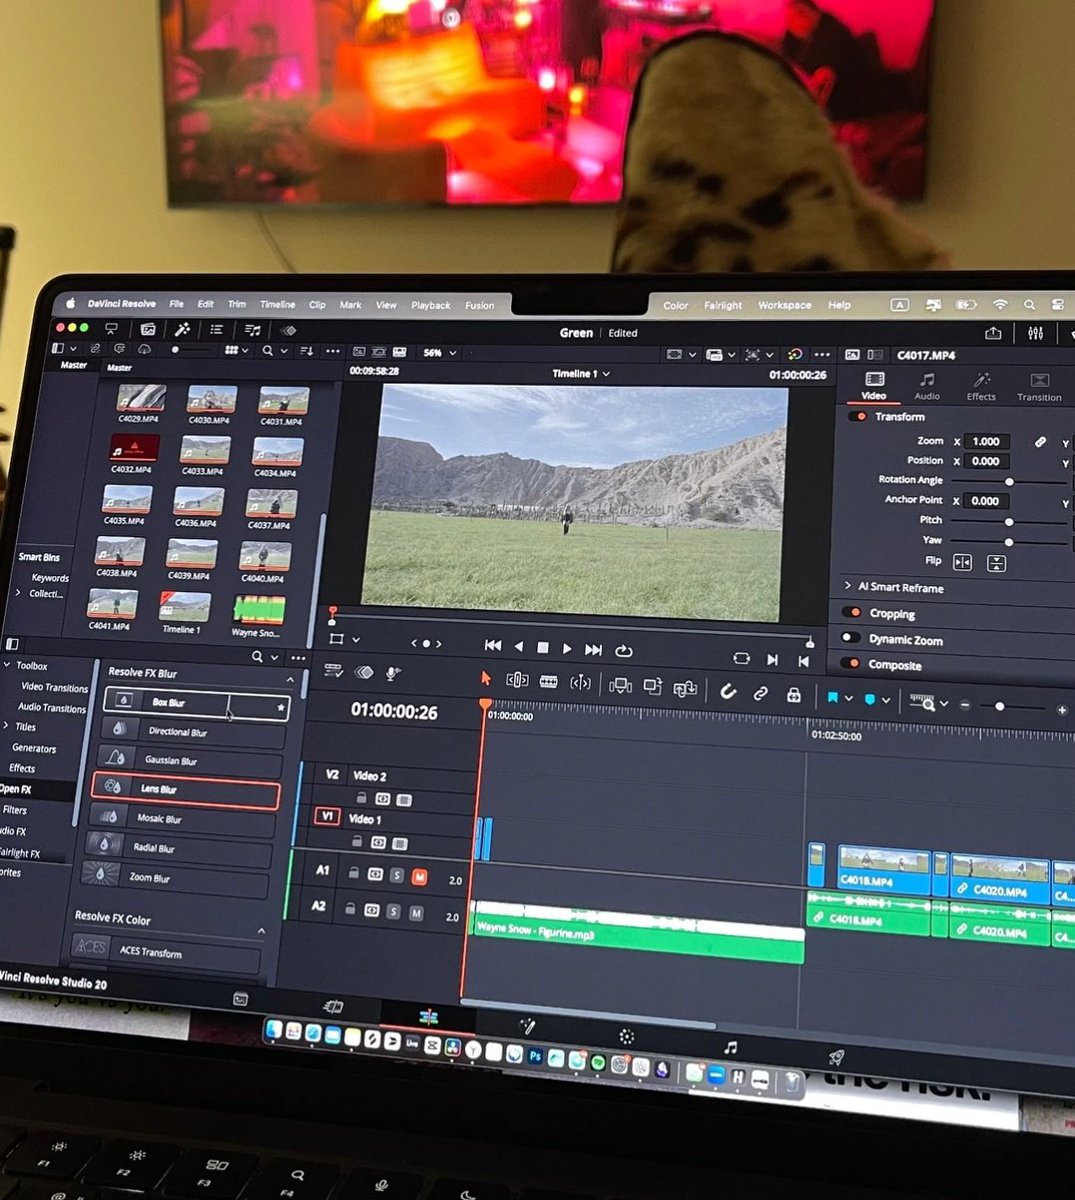The image size is (1075, 1200).
Task: Click the Overwrite Clip icon
Action: tap(653, 686)
